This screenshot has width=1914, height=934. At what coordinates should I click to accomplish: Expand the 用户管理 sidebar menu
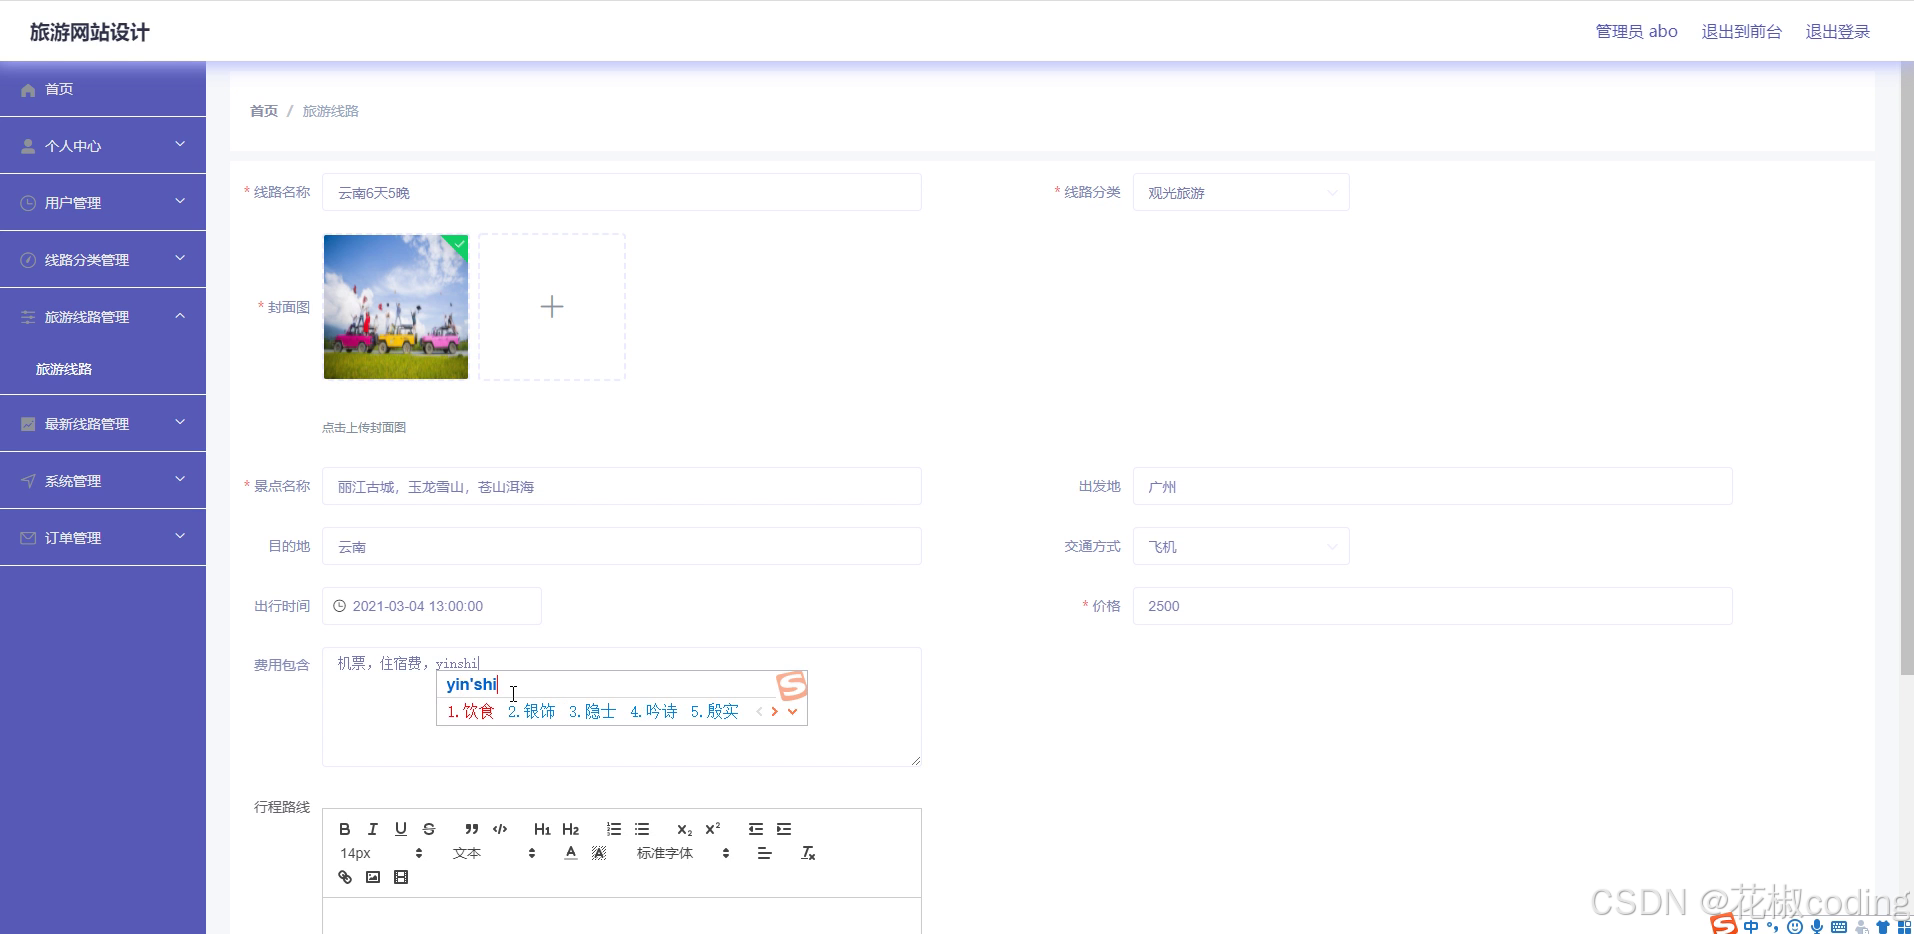(x=103, y=202)
